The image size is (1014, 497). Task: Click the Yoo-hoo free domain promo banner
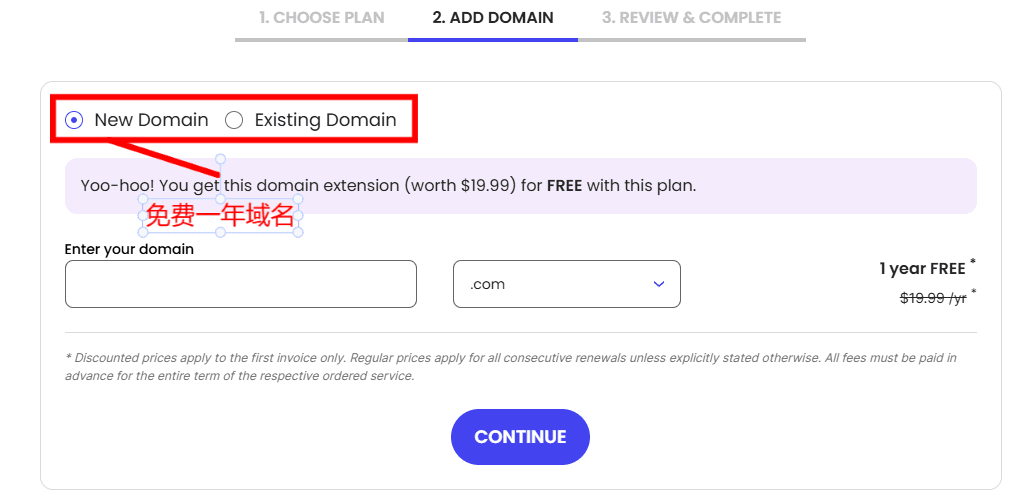coord(600,186)
